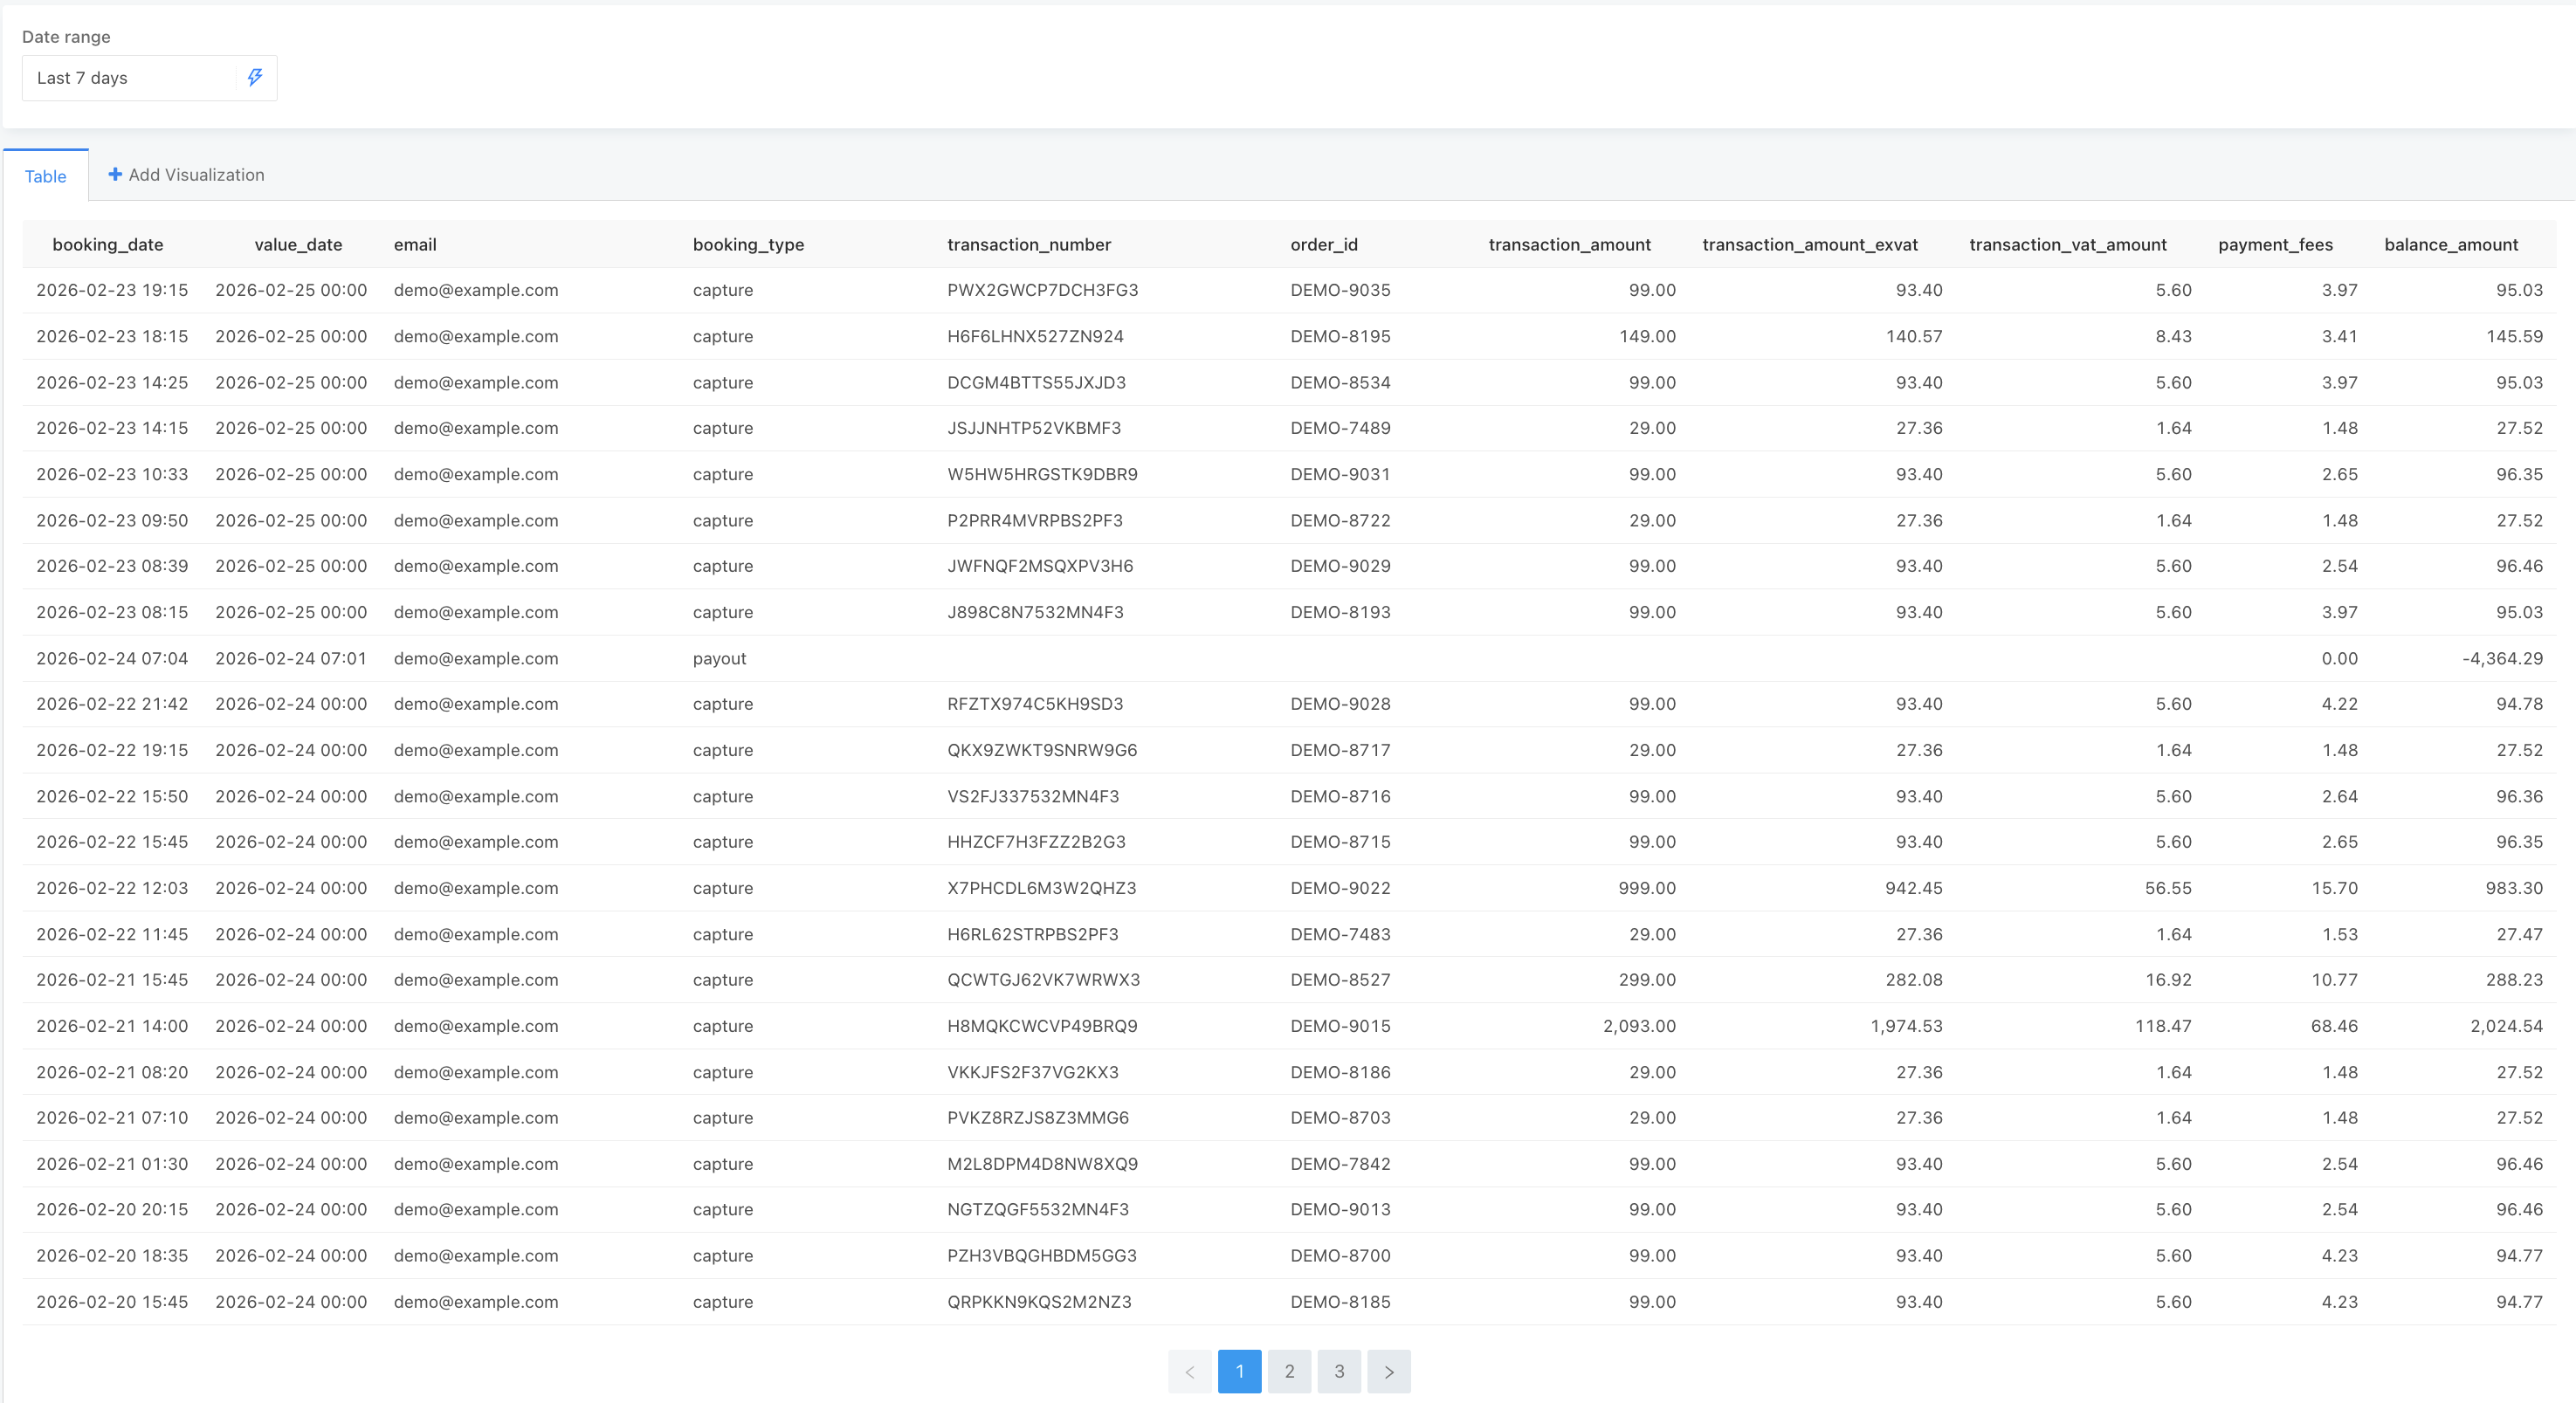Sort by booking_date column header
Viewport: 2576px width, 1403px height.
[107, 244]
